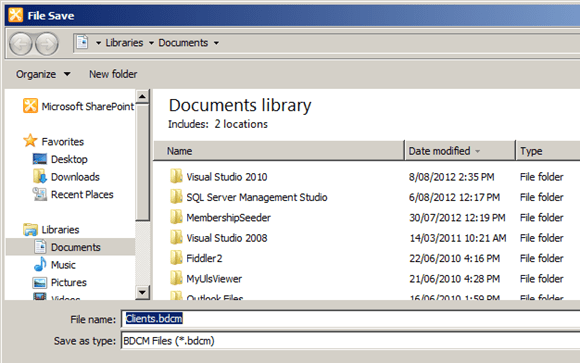580x363 pixels.
Task: Click the New folder button
Action: pyautogui.click(x=113, y=74)
